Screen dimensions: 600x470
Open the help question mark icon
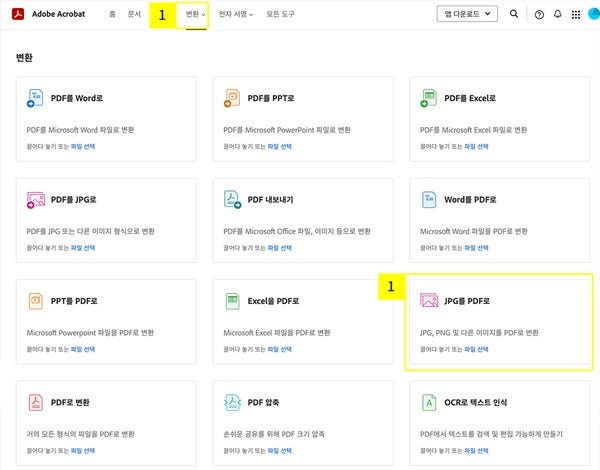click(x=539, y=15)
